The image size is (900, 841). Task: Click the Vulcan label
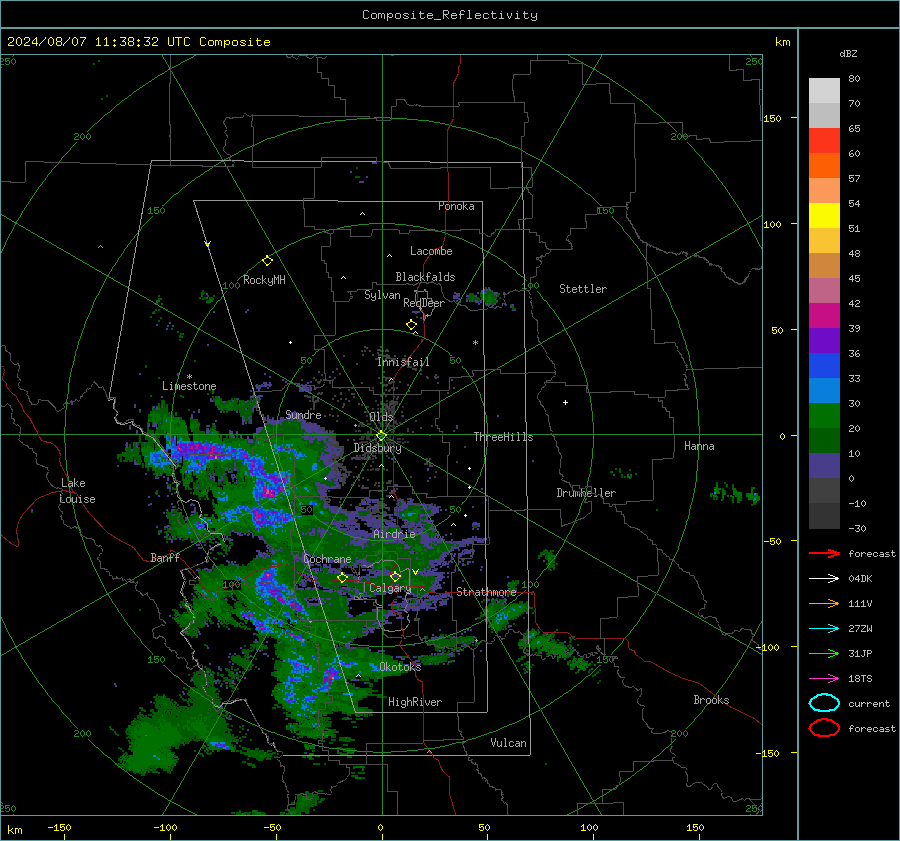pos(508,743)
